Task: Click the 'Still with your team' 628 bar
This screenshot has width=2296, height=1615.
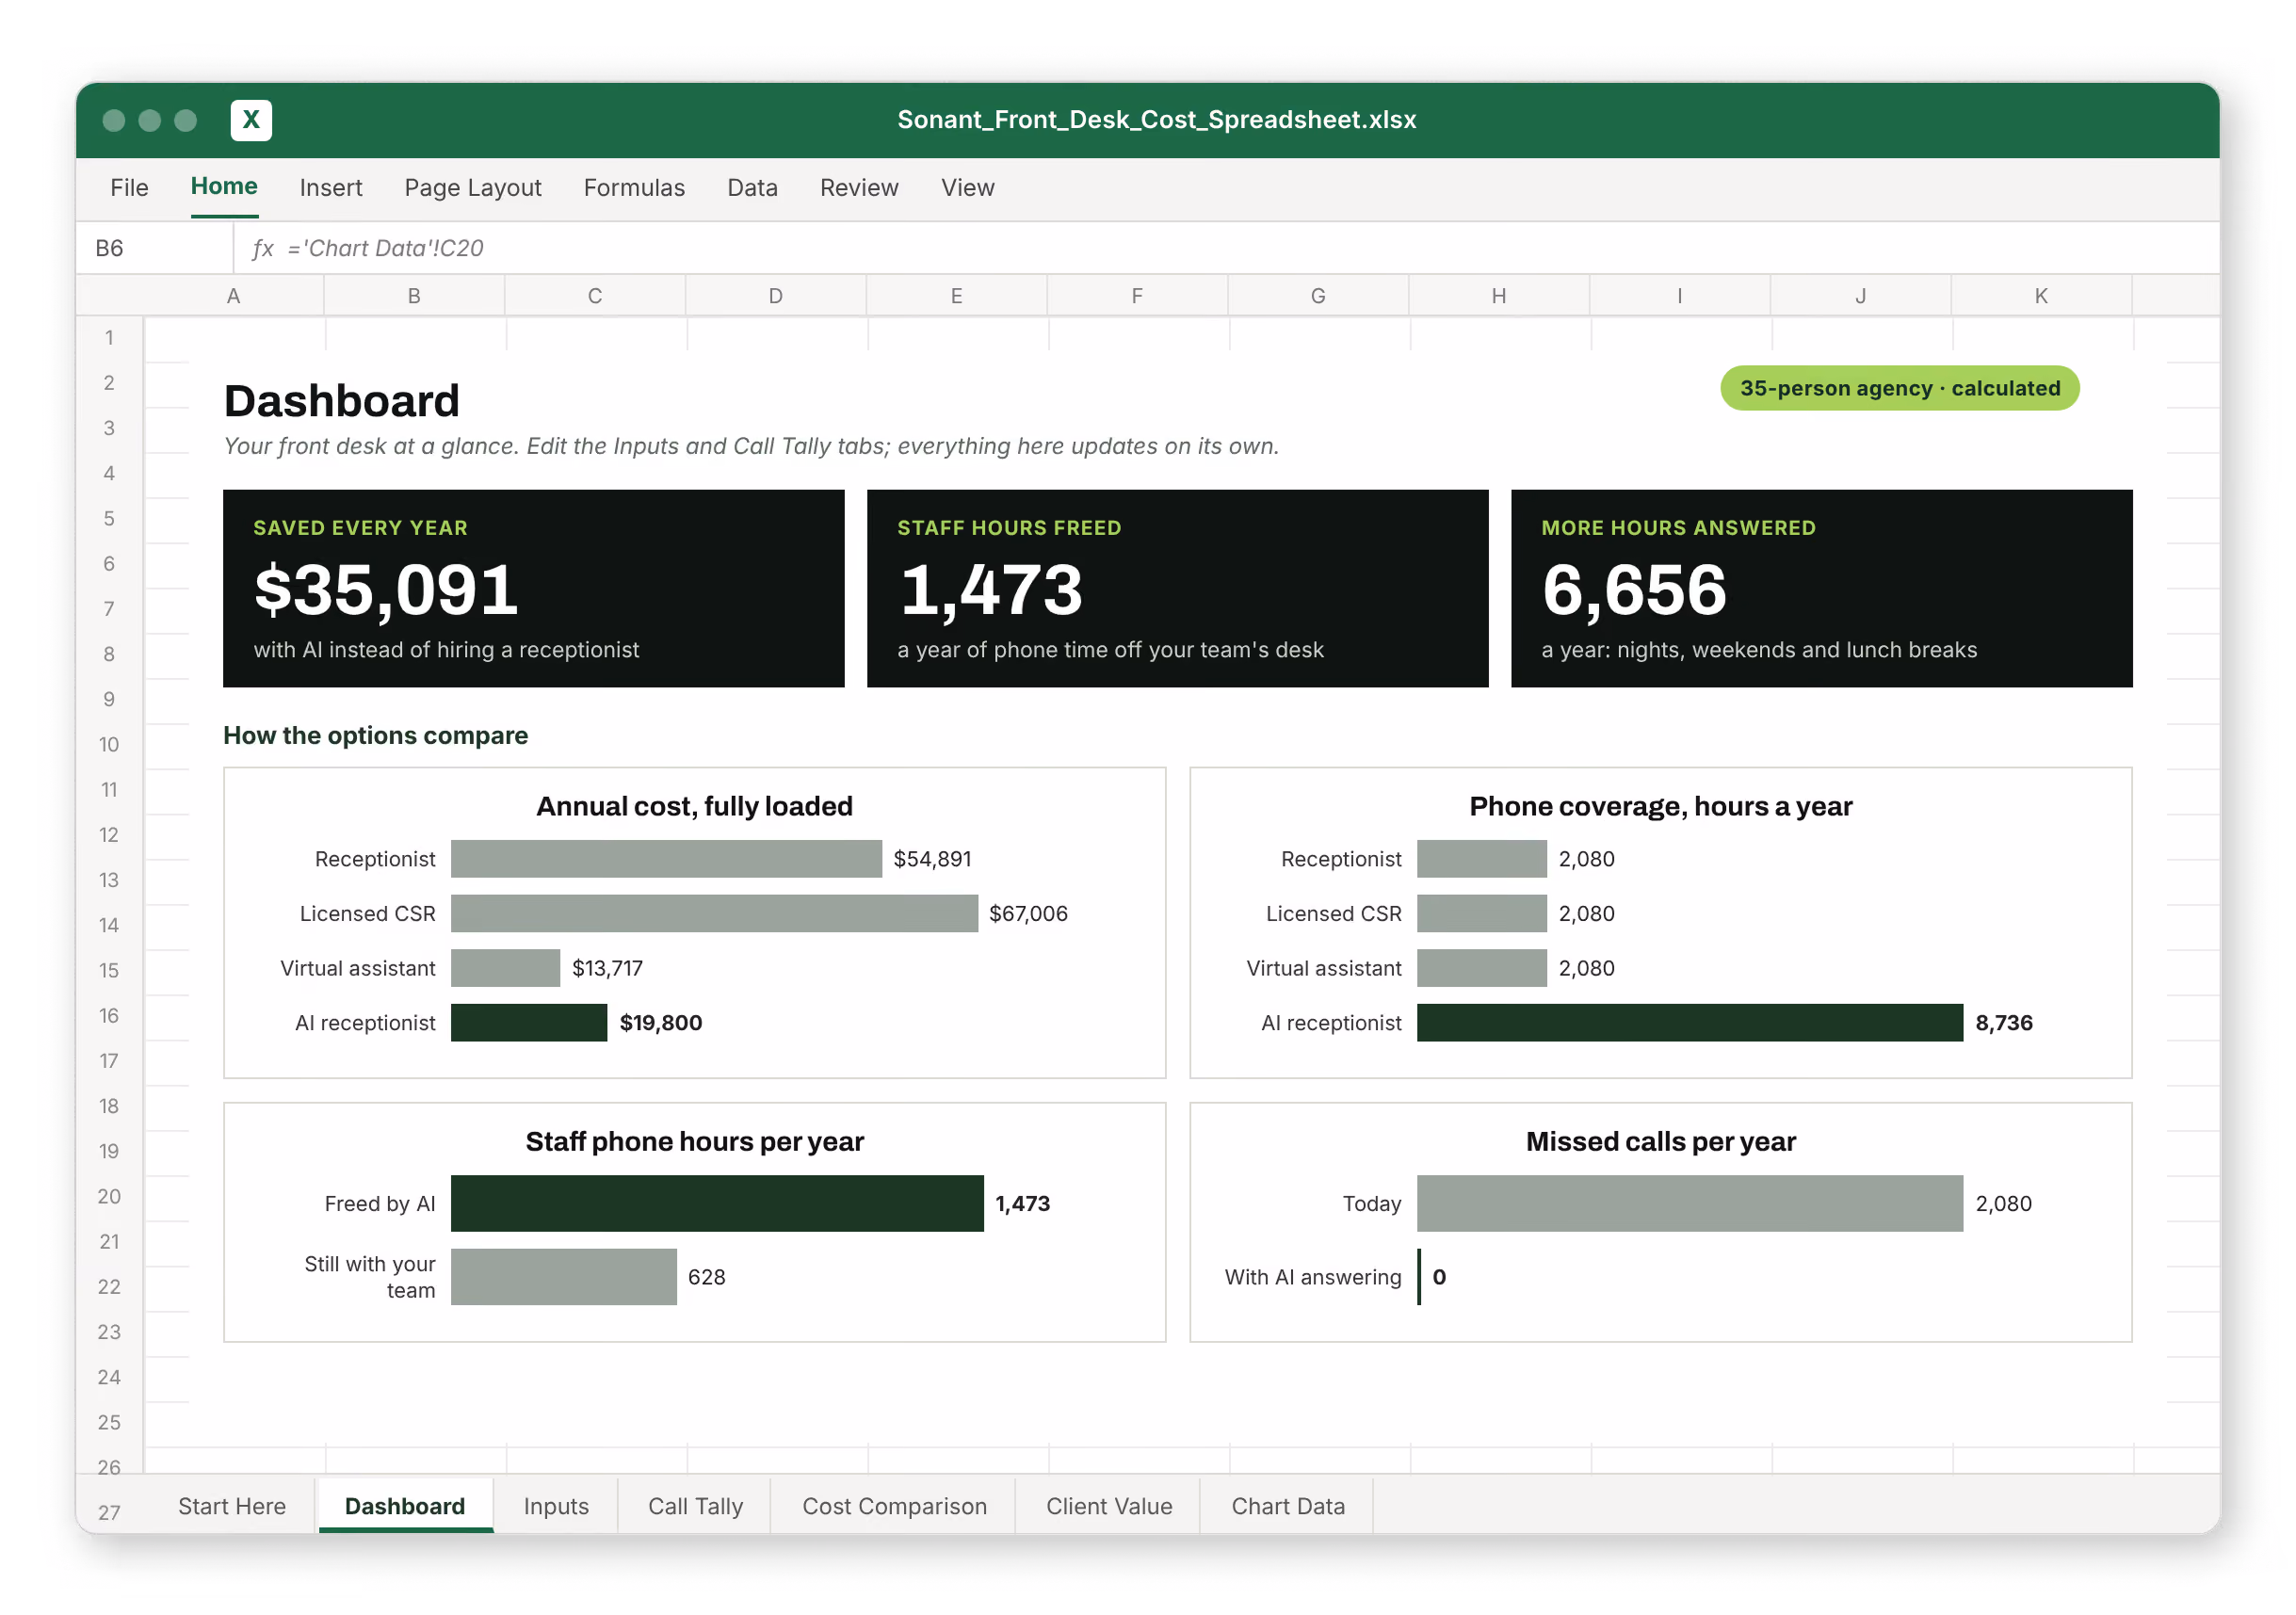Action: [564, 1276]
